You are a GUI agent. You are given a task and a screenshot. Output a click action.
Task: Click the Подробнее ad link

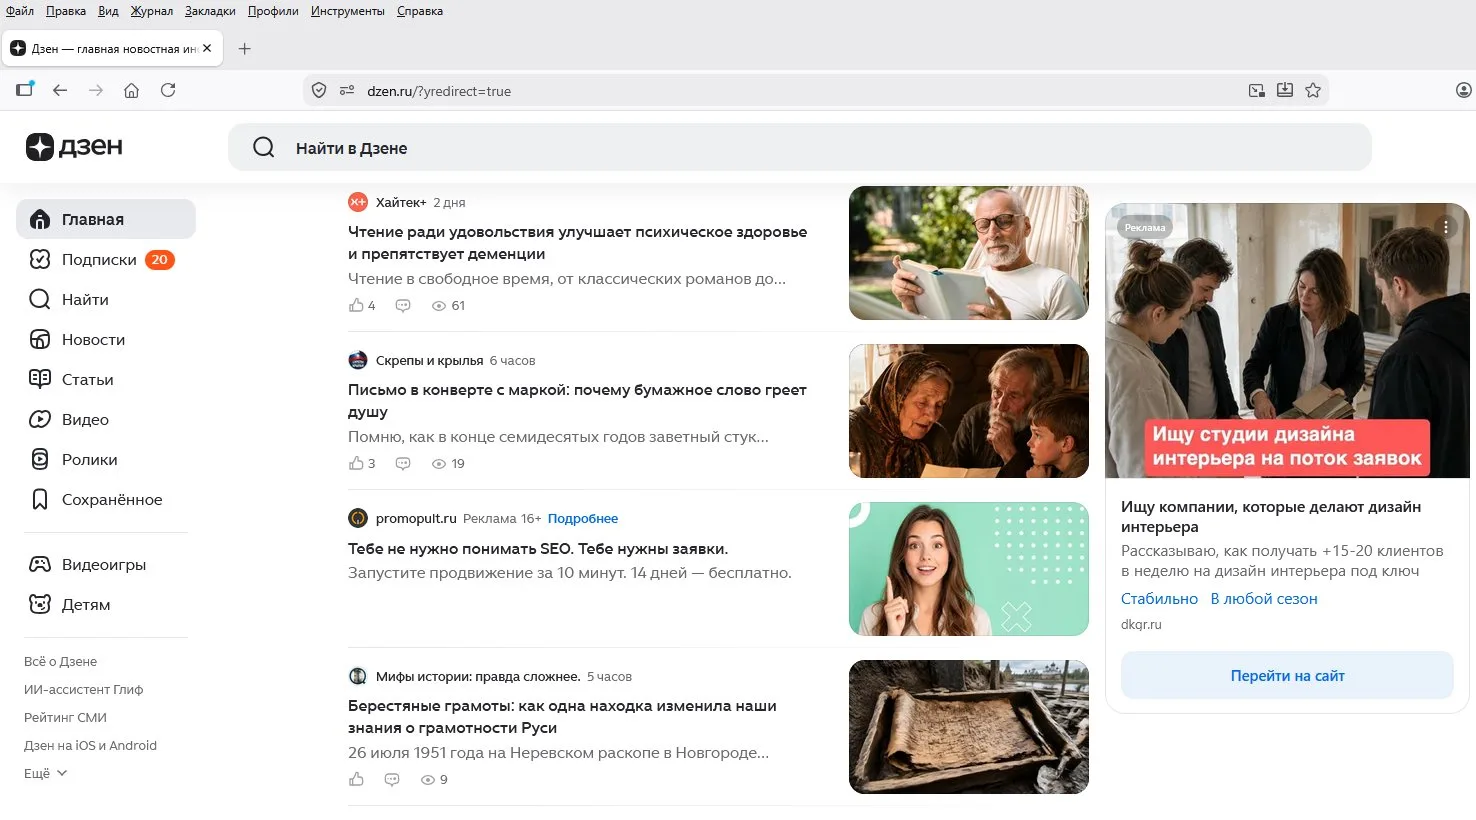[583, 518]
